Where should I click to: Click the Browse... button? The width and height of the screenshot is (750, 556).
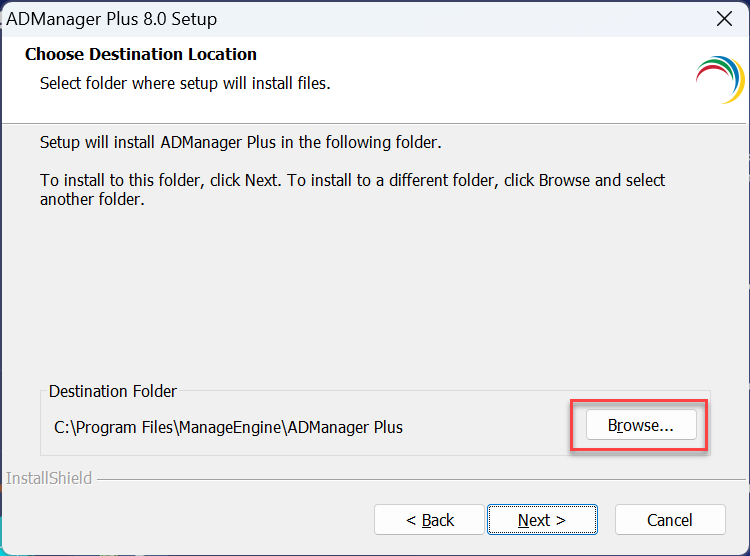click(x=640, y=426)
